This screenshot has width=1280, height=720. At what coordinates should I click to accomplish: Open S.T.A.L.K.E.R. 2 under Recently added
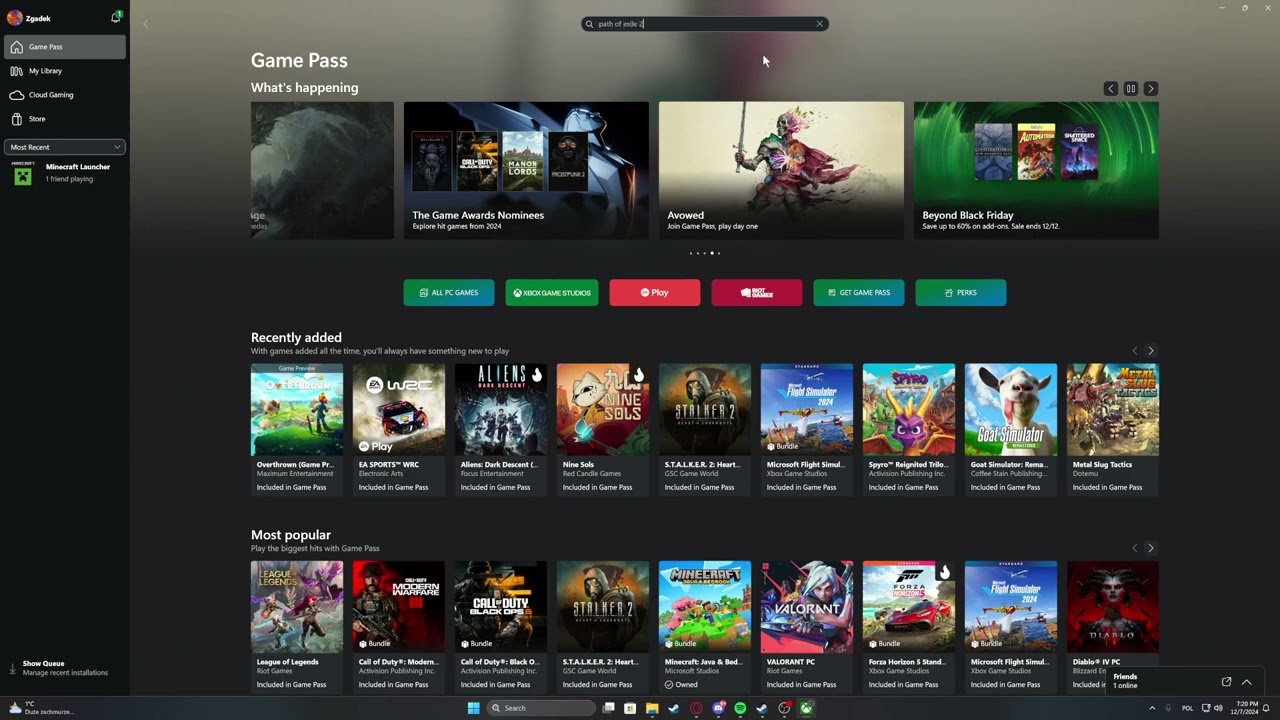[x=705, y=429]
